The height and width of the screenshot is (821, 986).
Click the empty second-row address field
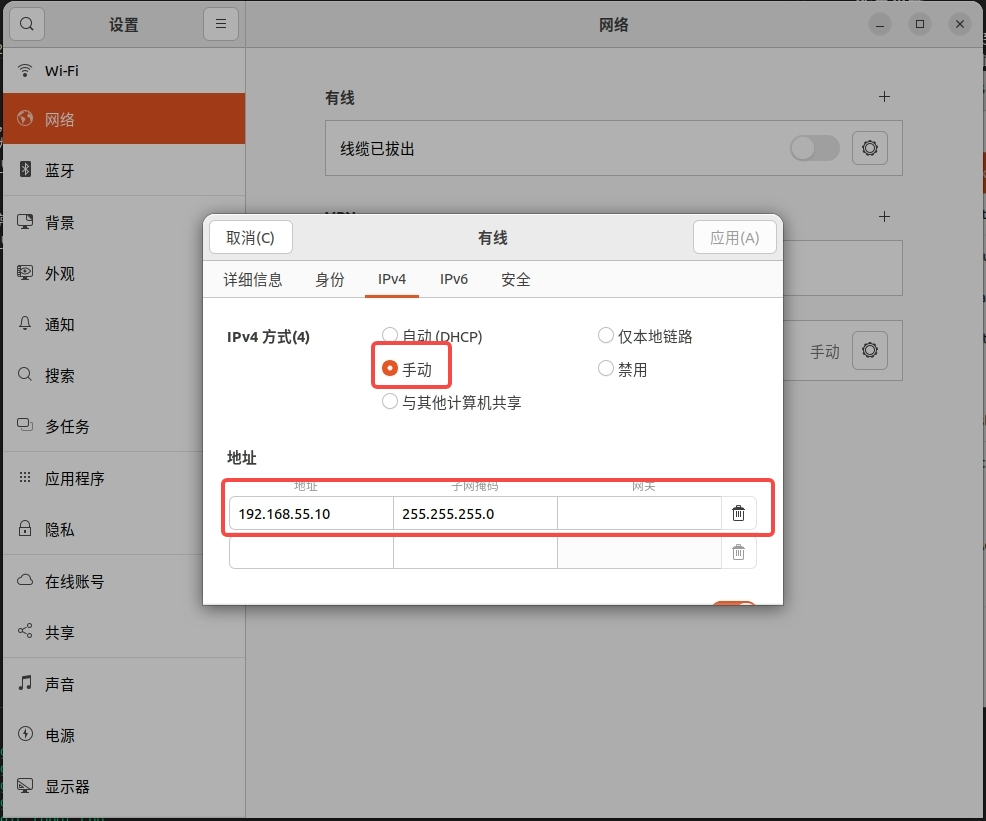pos(311,553)
